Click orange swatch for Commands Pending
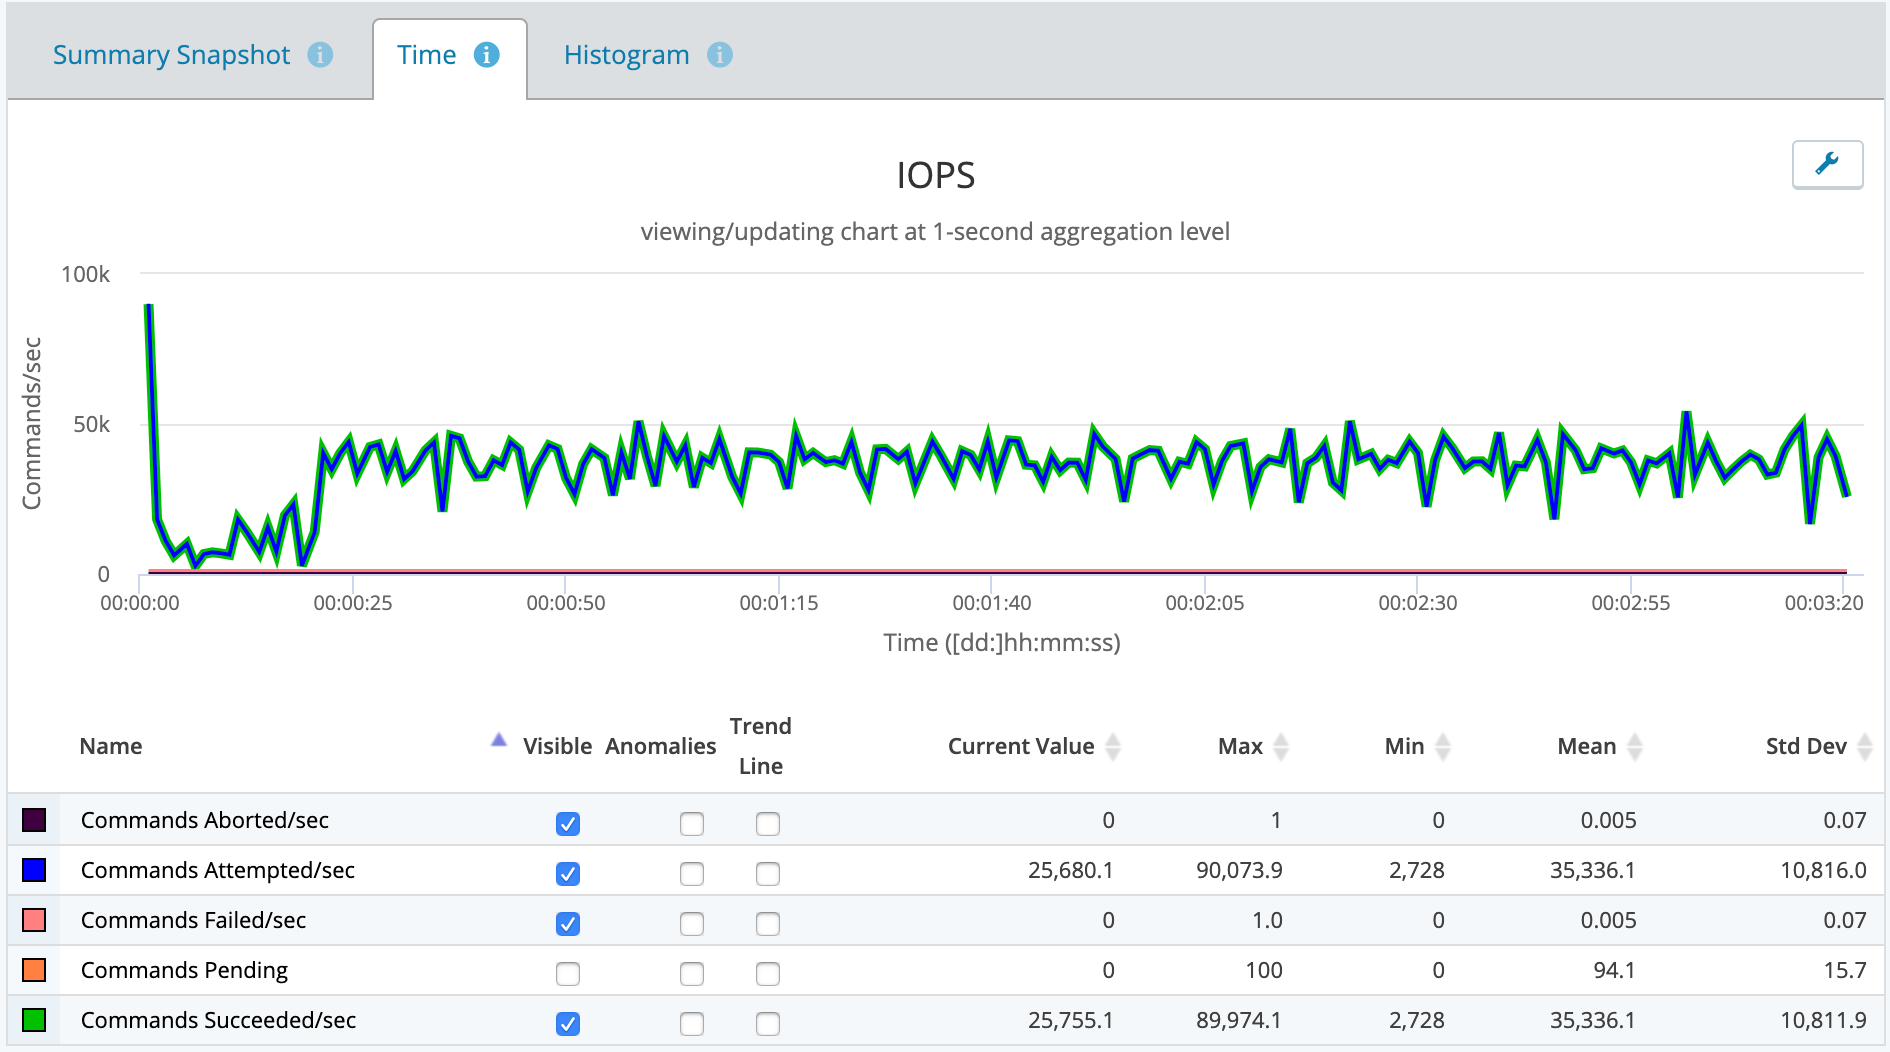Image resolution: width=1890 pixels, height=1052 pixels. click(x=34, y=970)
